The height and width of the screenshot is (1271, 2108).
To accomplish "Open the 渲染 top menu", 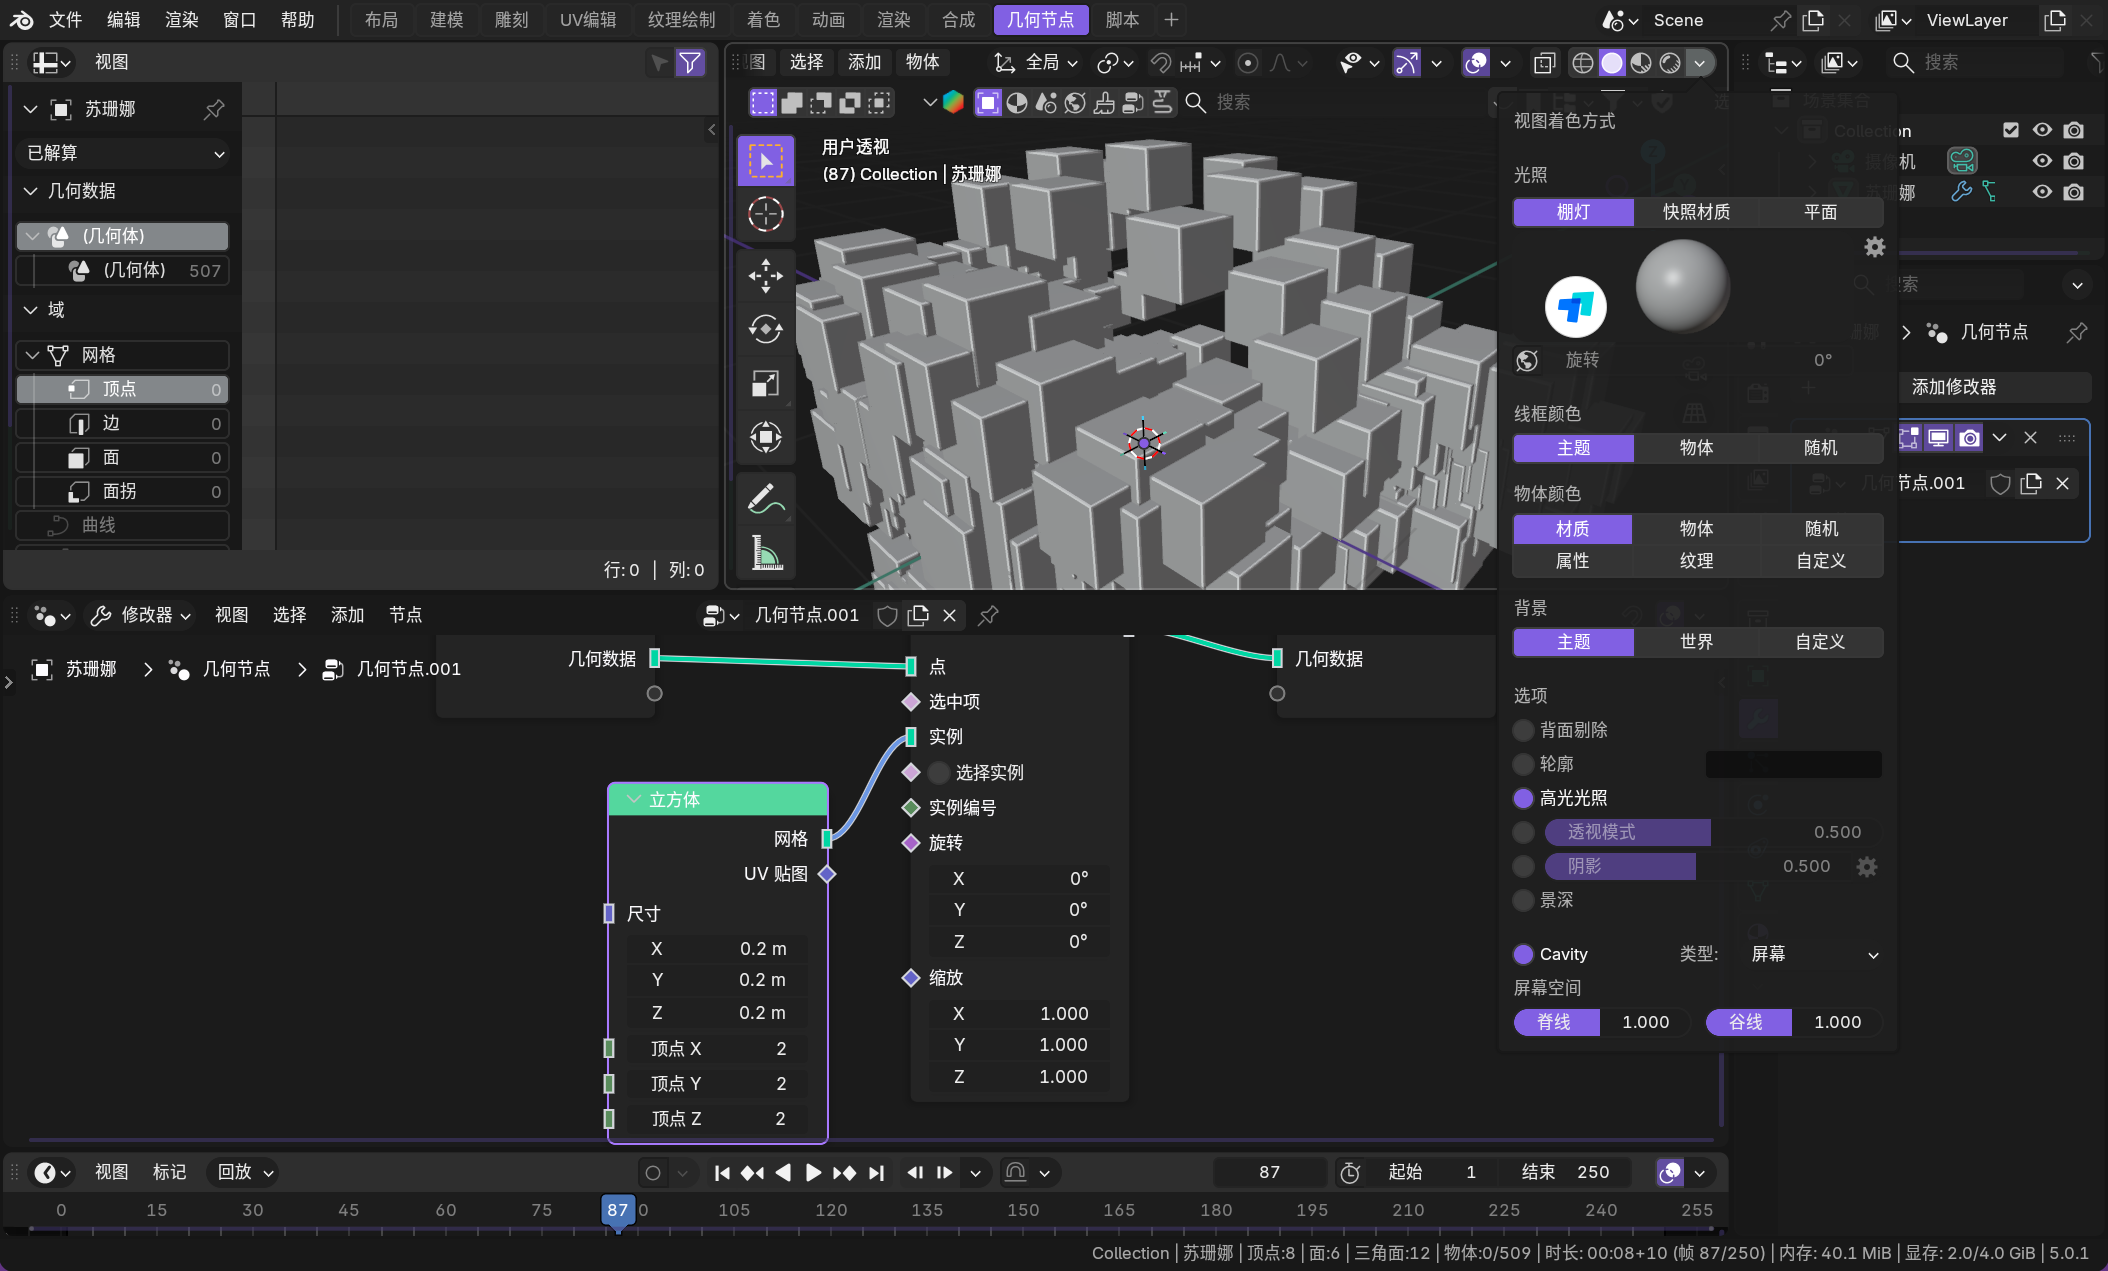I will [181, 20].
